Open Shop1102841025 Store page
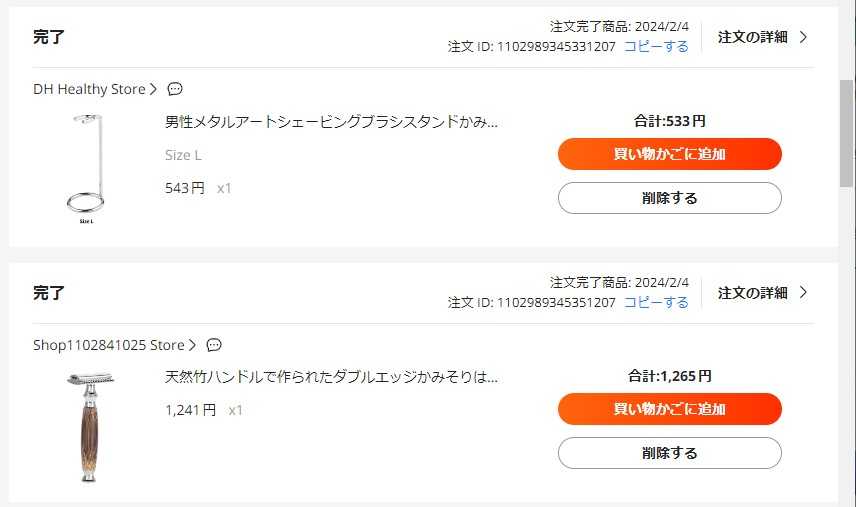The height and width of the screenshot is (507, 856). pos(108,345)
